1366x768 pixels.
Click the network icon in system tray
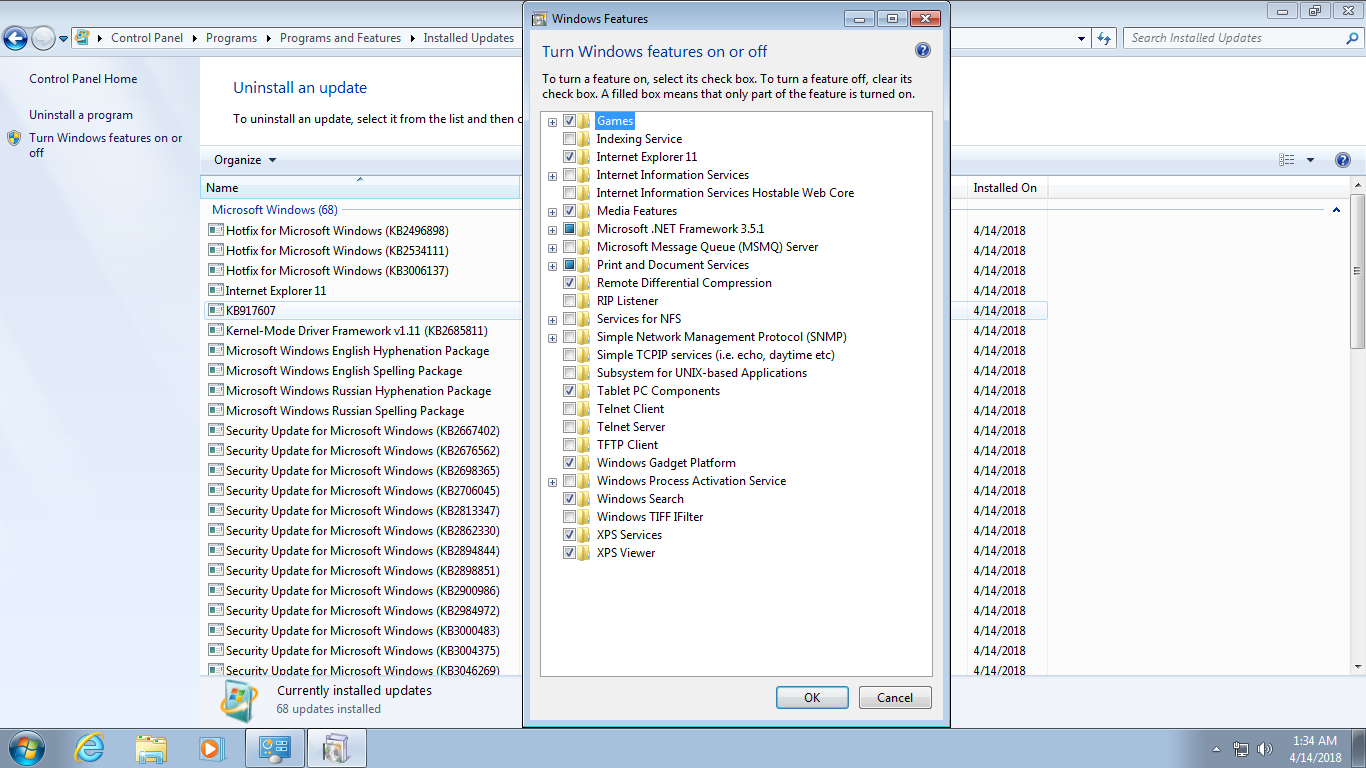point(1241,748)
